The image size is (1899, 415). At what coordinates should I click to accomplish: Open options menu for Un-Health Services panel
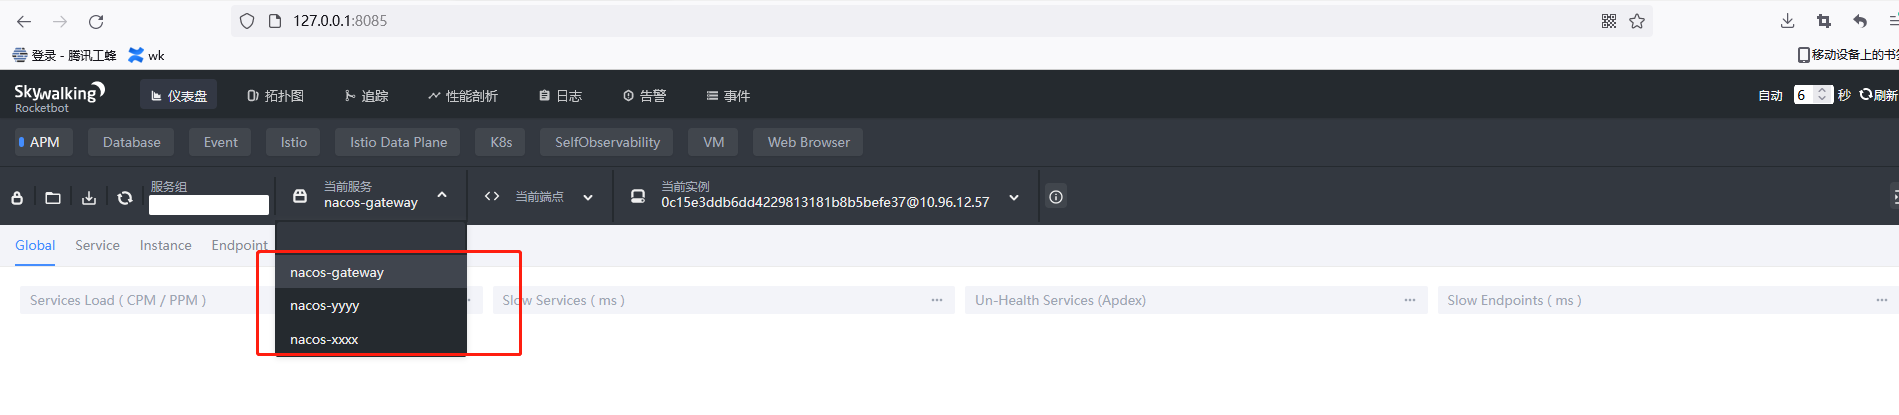[x=1410, y=300]
